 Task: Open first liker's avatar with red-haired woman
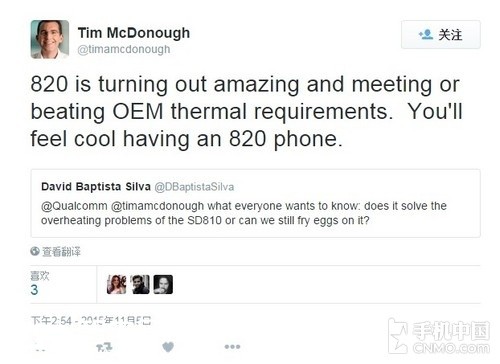point(116,284)
